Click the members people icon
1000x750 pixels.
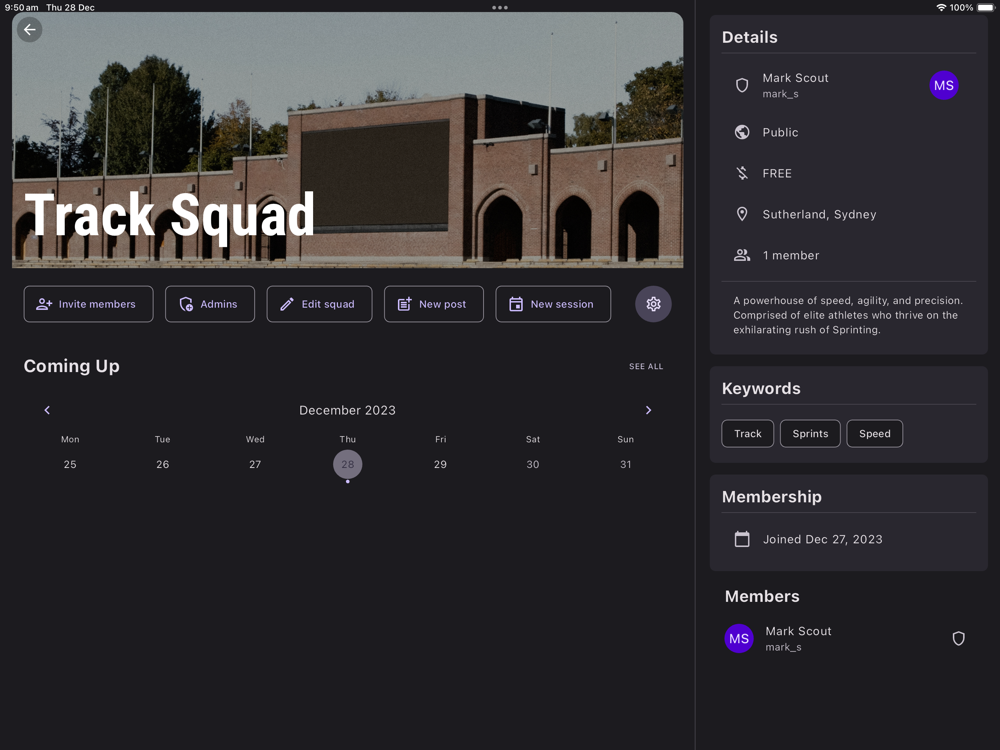(742, 255)
